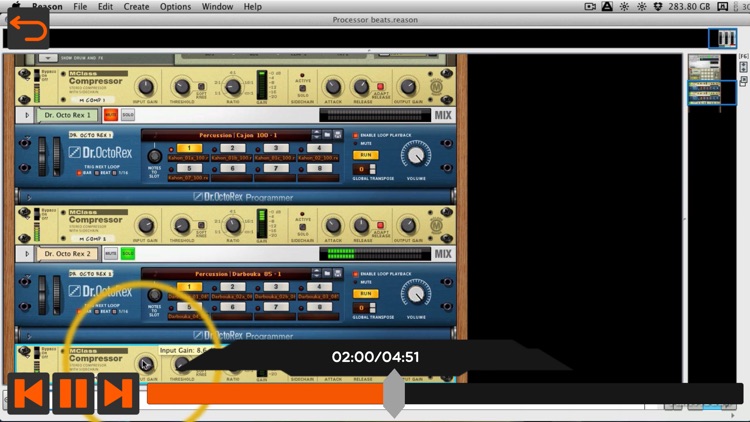Image resolution: width=750 pixels, height=422 pixels.
Task: Click the Show Drum and FX arrow button
Action: coord(47,58)
